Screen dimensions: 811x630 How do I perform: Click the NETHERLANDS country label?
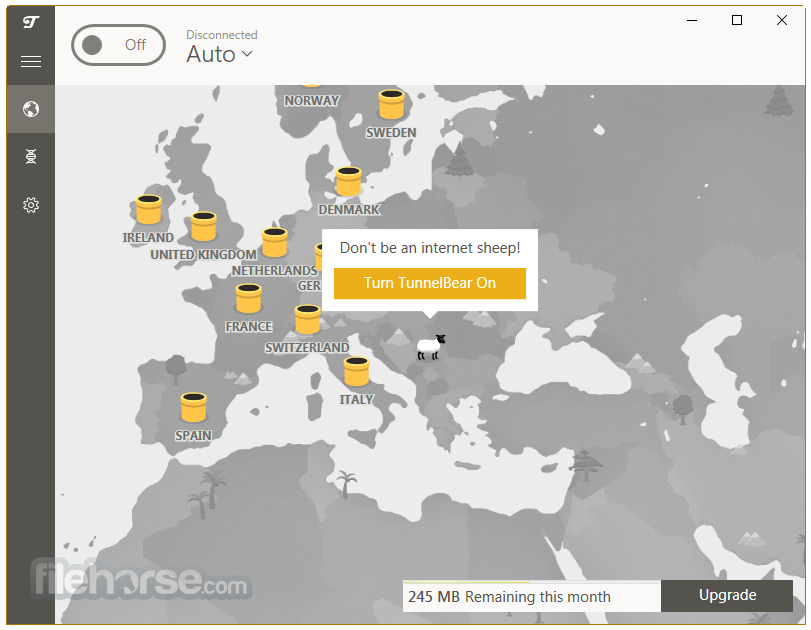point(275,271)
